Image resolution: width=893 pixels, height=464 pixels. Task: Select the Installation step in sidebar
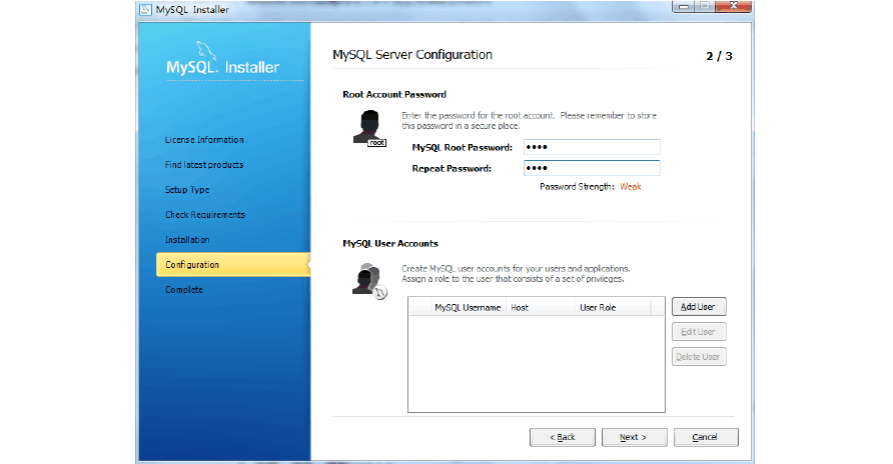187,240
